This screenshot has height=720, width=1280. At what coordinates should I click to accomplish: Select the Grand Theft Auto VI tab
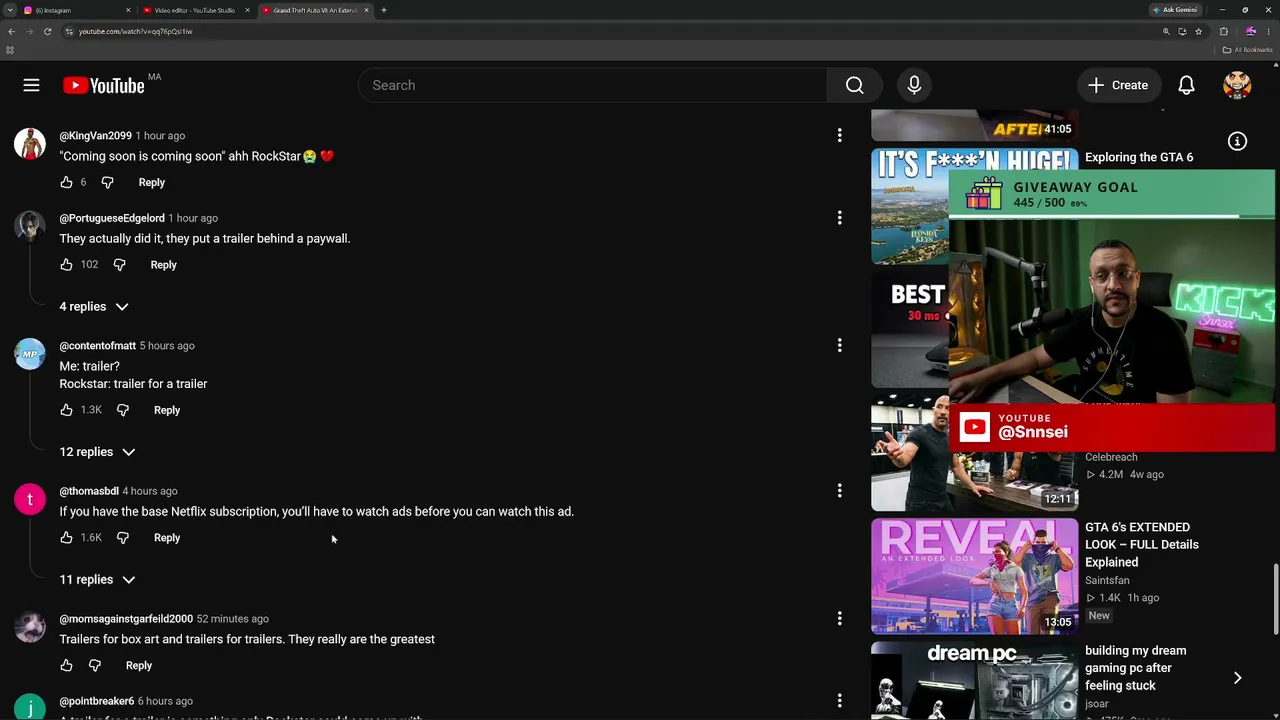point(315,10)
